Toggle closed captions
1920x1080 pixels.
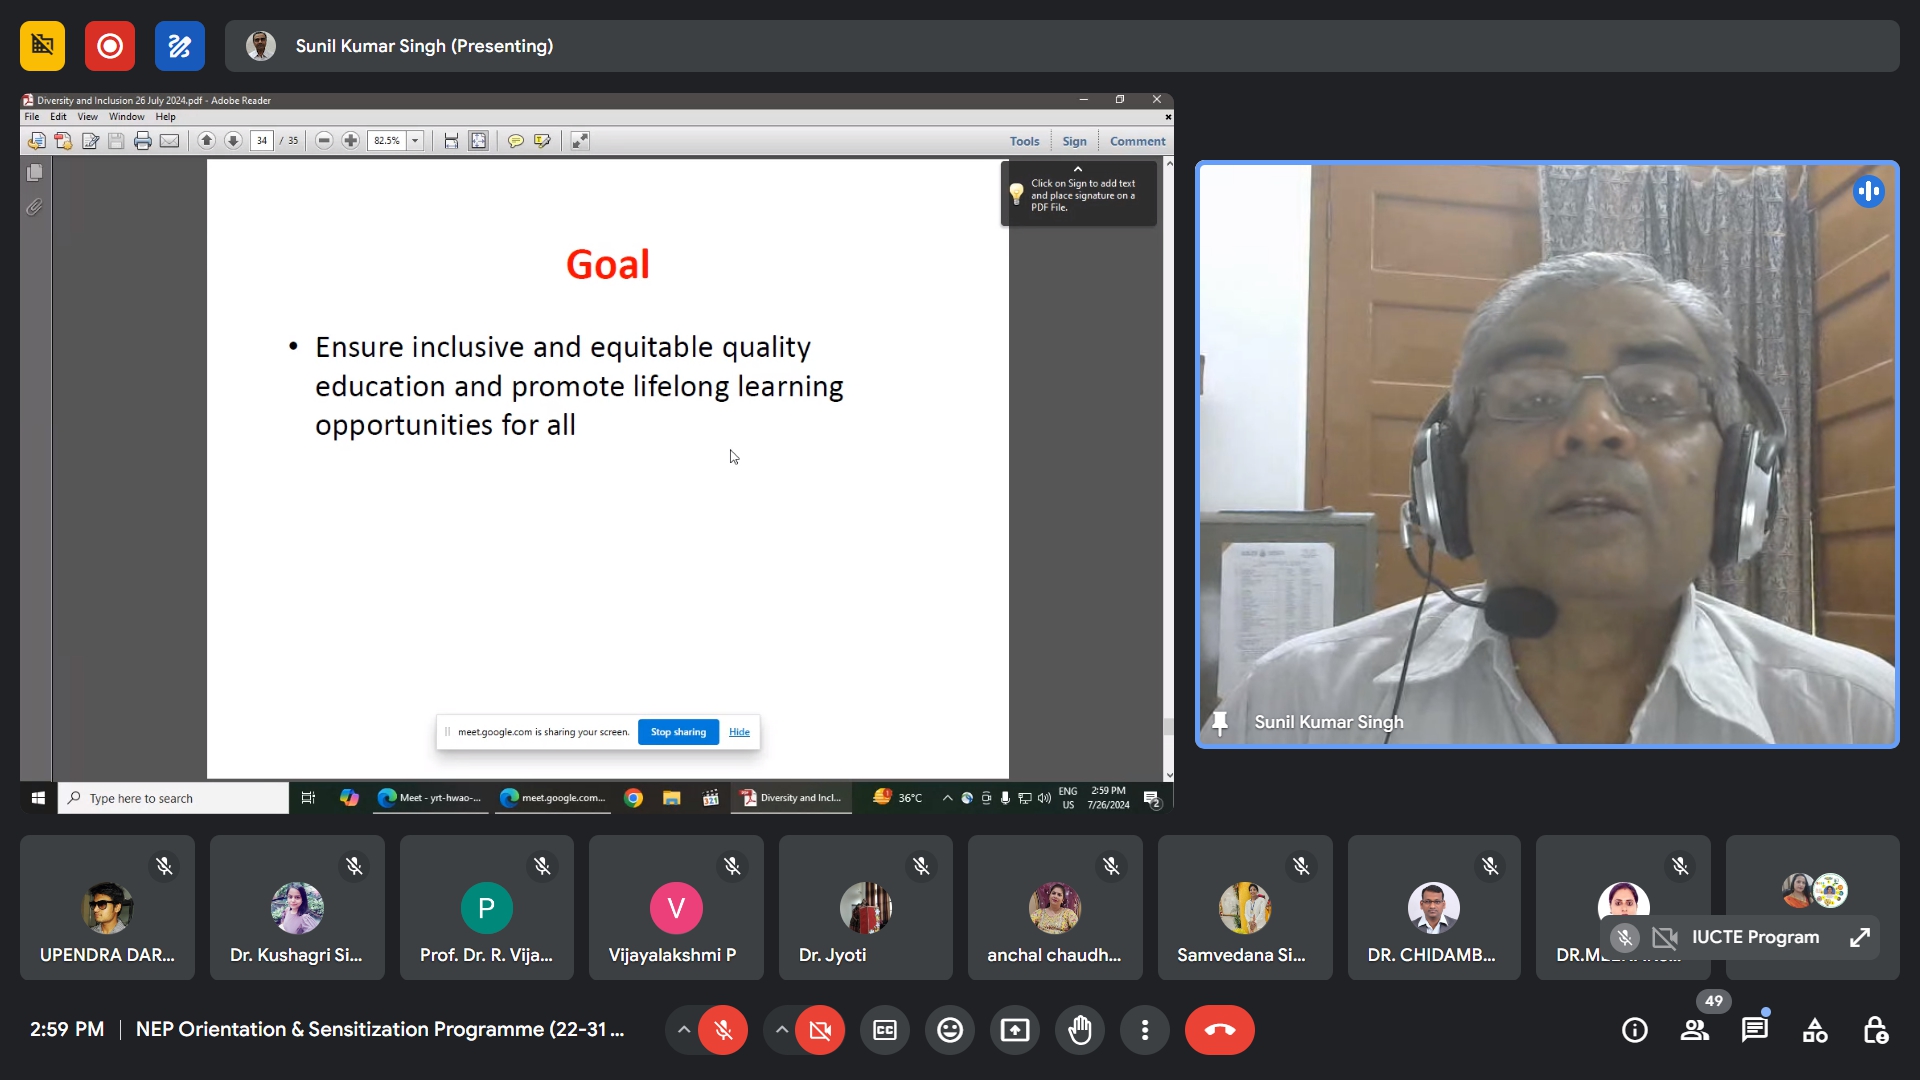tap(885, 1030)
